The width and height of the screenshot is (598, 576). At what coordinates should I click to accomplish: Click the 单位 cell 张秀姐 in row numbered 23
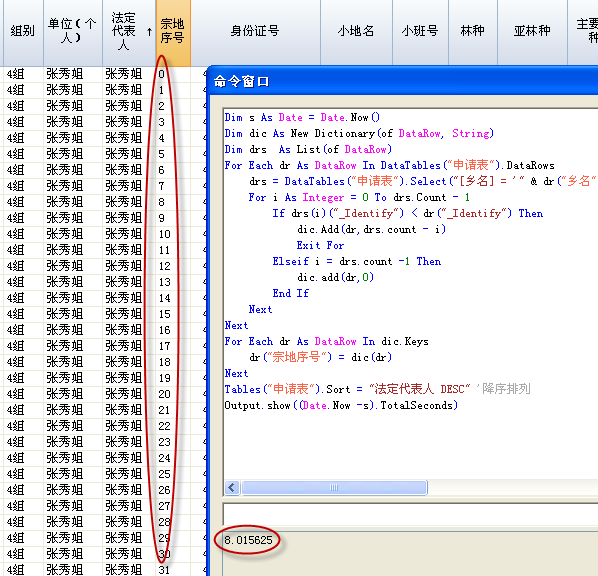[x=73, y=442]
